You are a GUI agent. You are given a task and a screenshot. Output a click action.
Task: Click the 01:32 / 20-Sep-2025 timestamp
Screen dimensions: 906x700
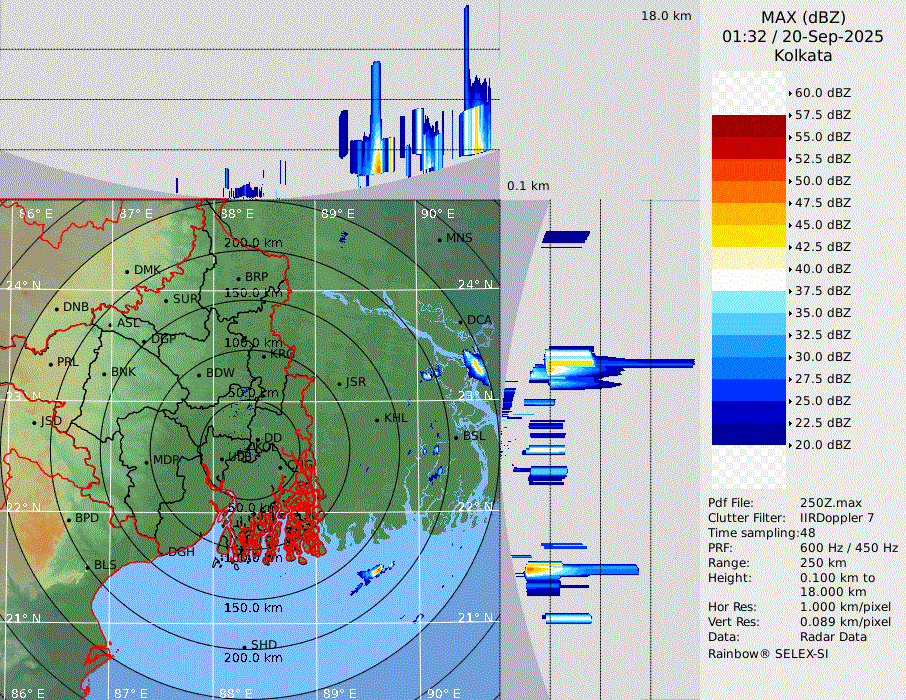tap(803, 37)
